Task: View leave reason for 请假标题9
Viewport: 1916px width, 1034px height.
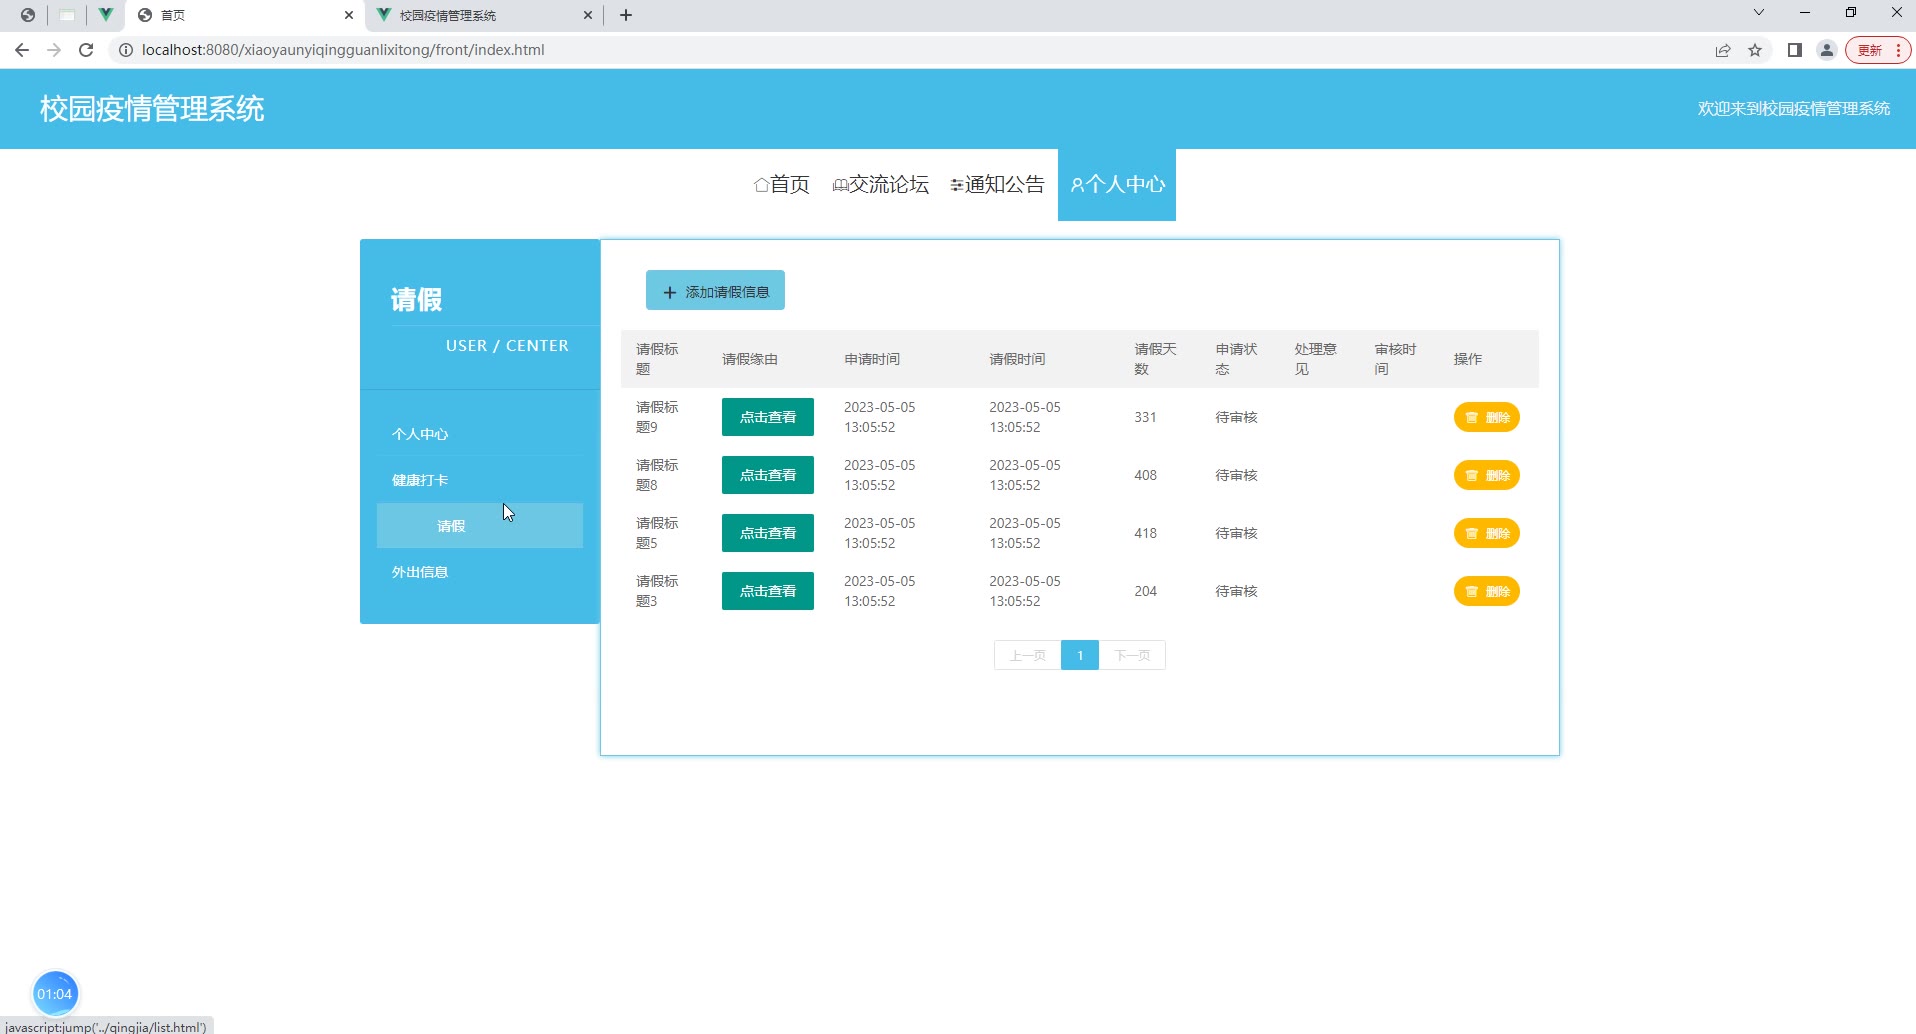Action: [x=767, y=417]
